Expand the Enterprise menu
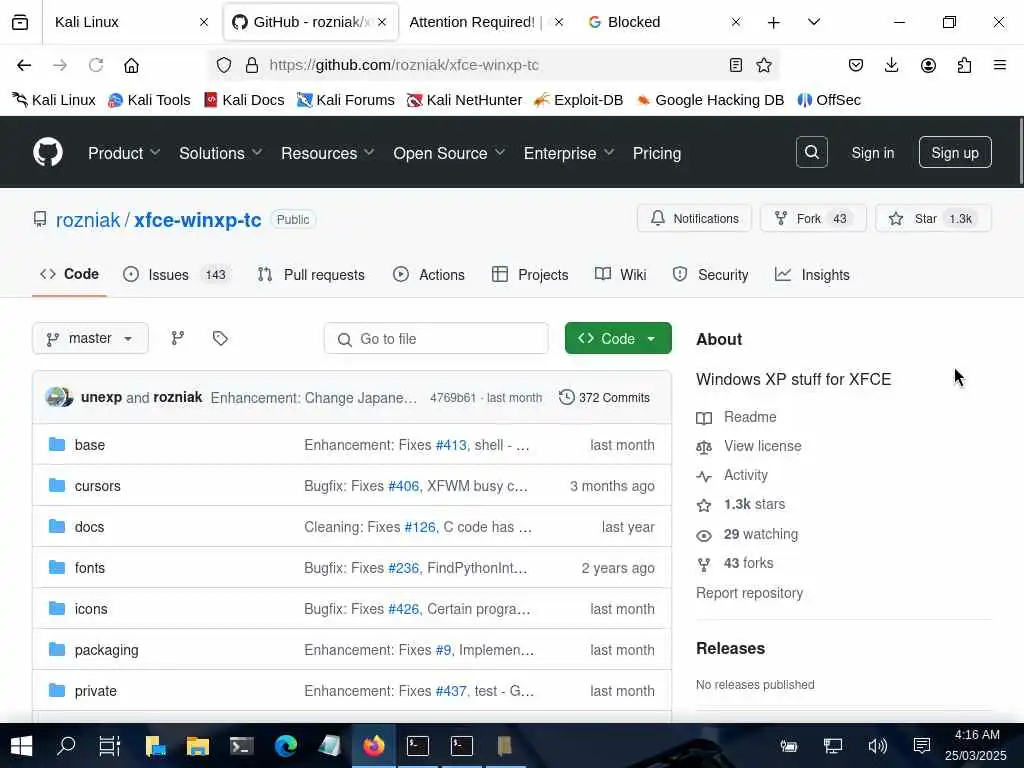The width and height of the screenshot is (1024, 768). pos(569,153)
